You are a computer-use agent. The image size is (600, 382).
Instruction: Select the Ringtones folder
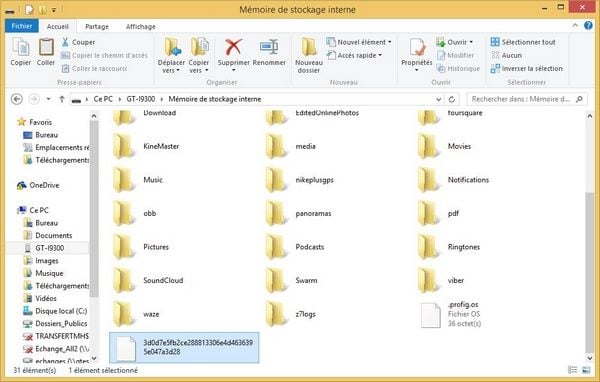tap(449, 247)
